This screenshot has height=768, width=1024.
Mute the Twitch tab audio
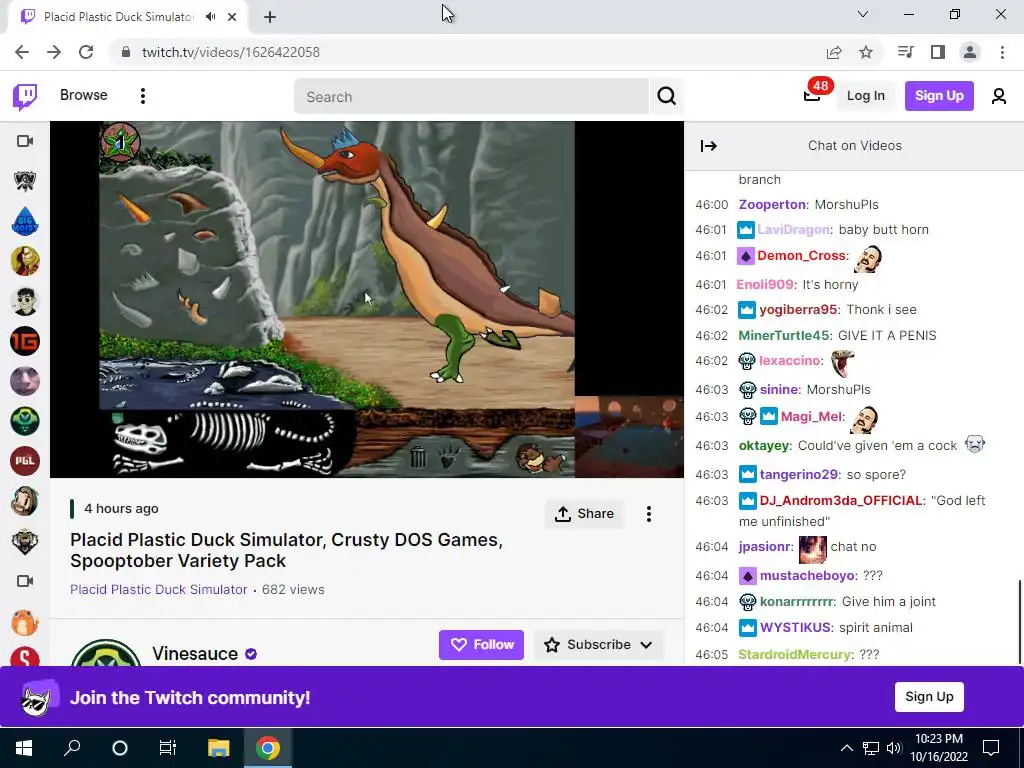(211, 17)
